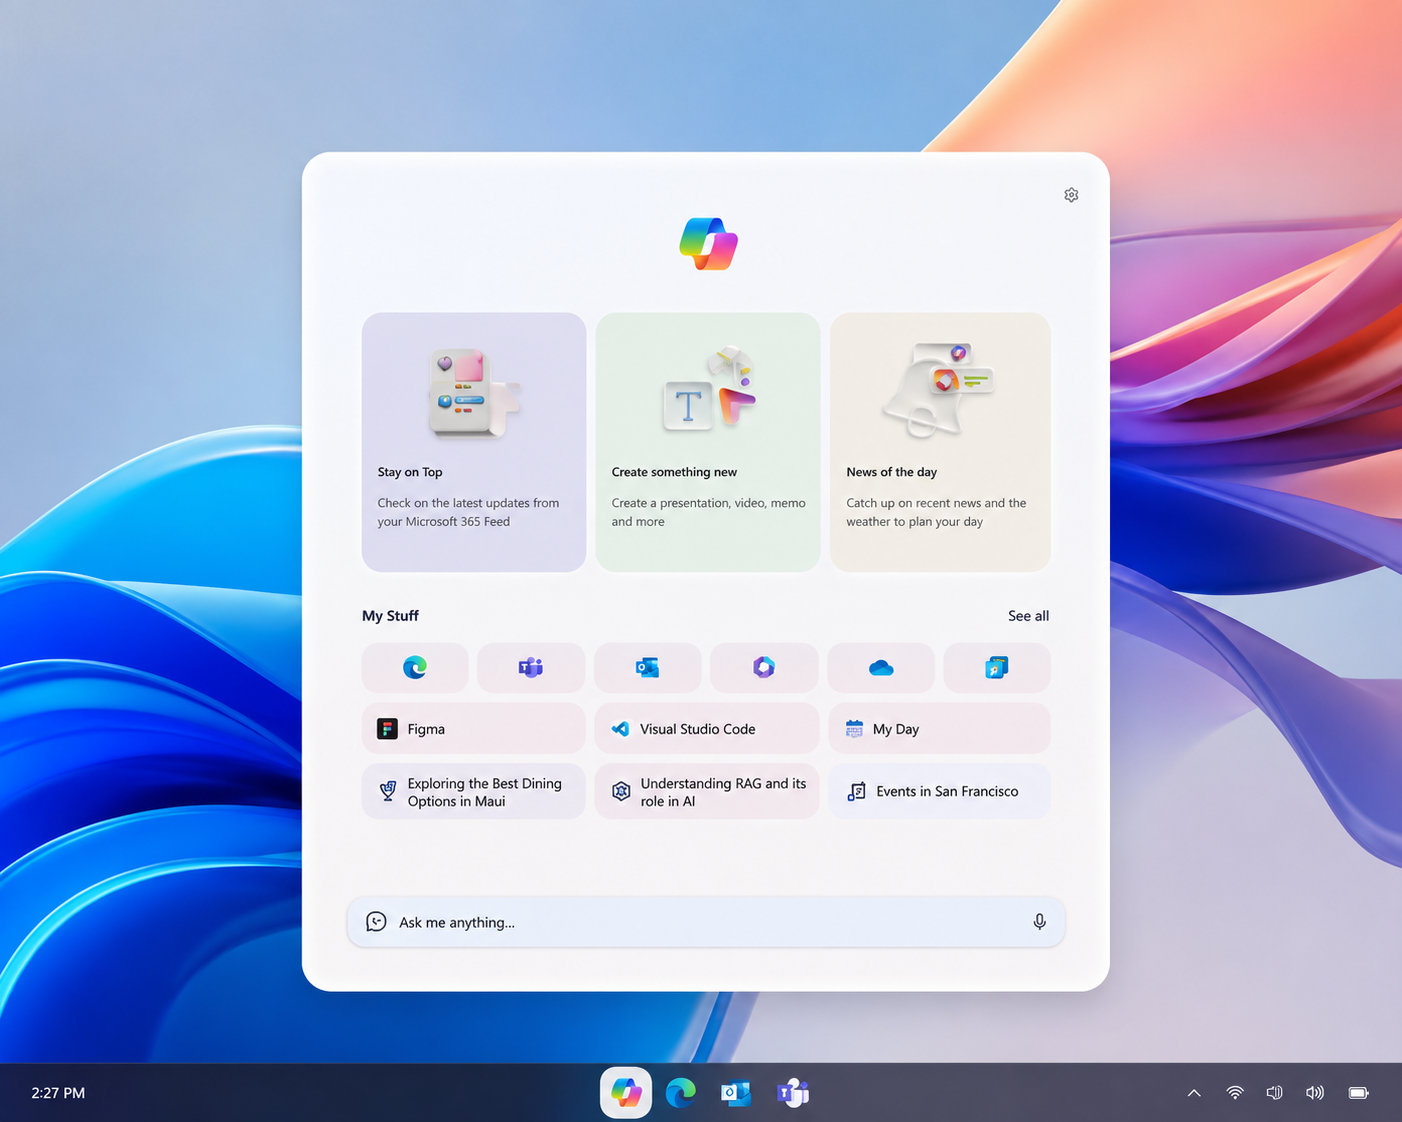Click the Copilot logo at panel top

pyautogui.click(x=708, y=244)
